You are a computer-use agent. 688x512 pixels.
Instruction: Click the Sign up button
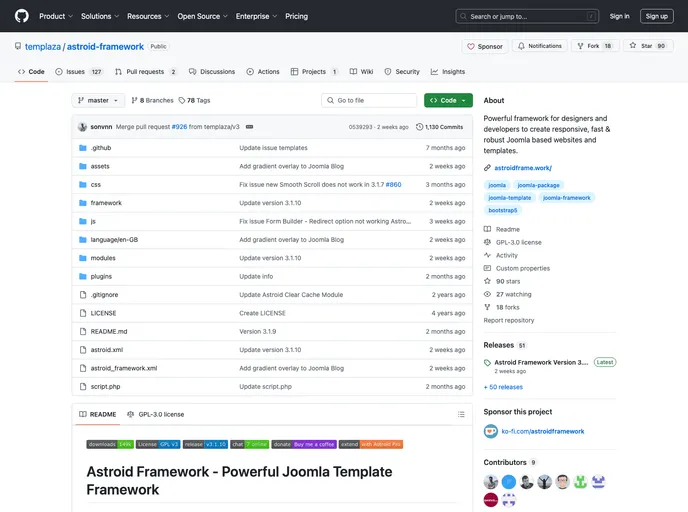click(x=656, y=16)
